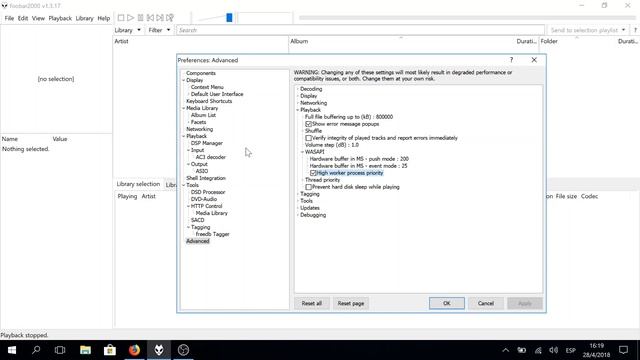Select DSP Manager in preferences tree

pyautogui.click(x=207, y=143)
